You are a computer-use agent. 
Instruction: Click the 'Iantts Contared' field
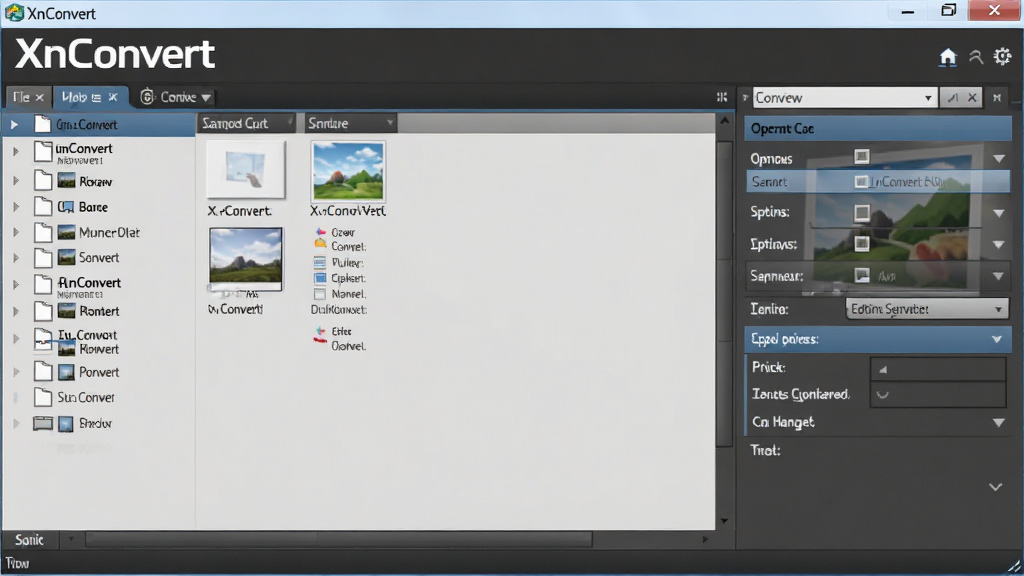tap(938, 394)
